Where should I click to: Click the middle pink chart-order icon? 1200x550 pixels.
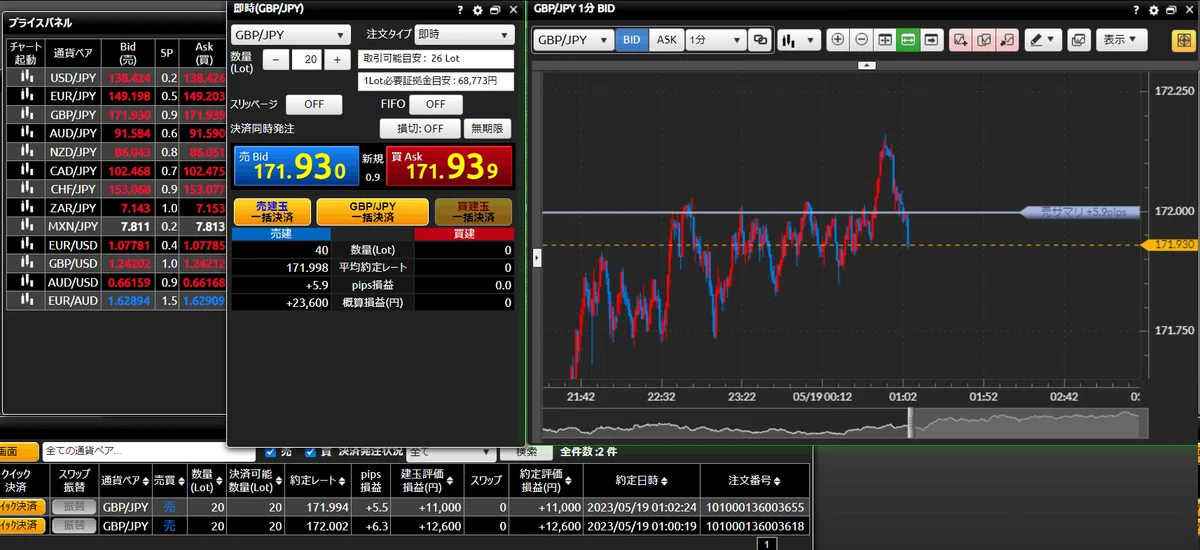[984, 41]
